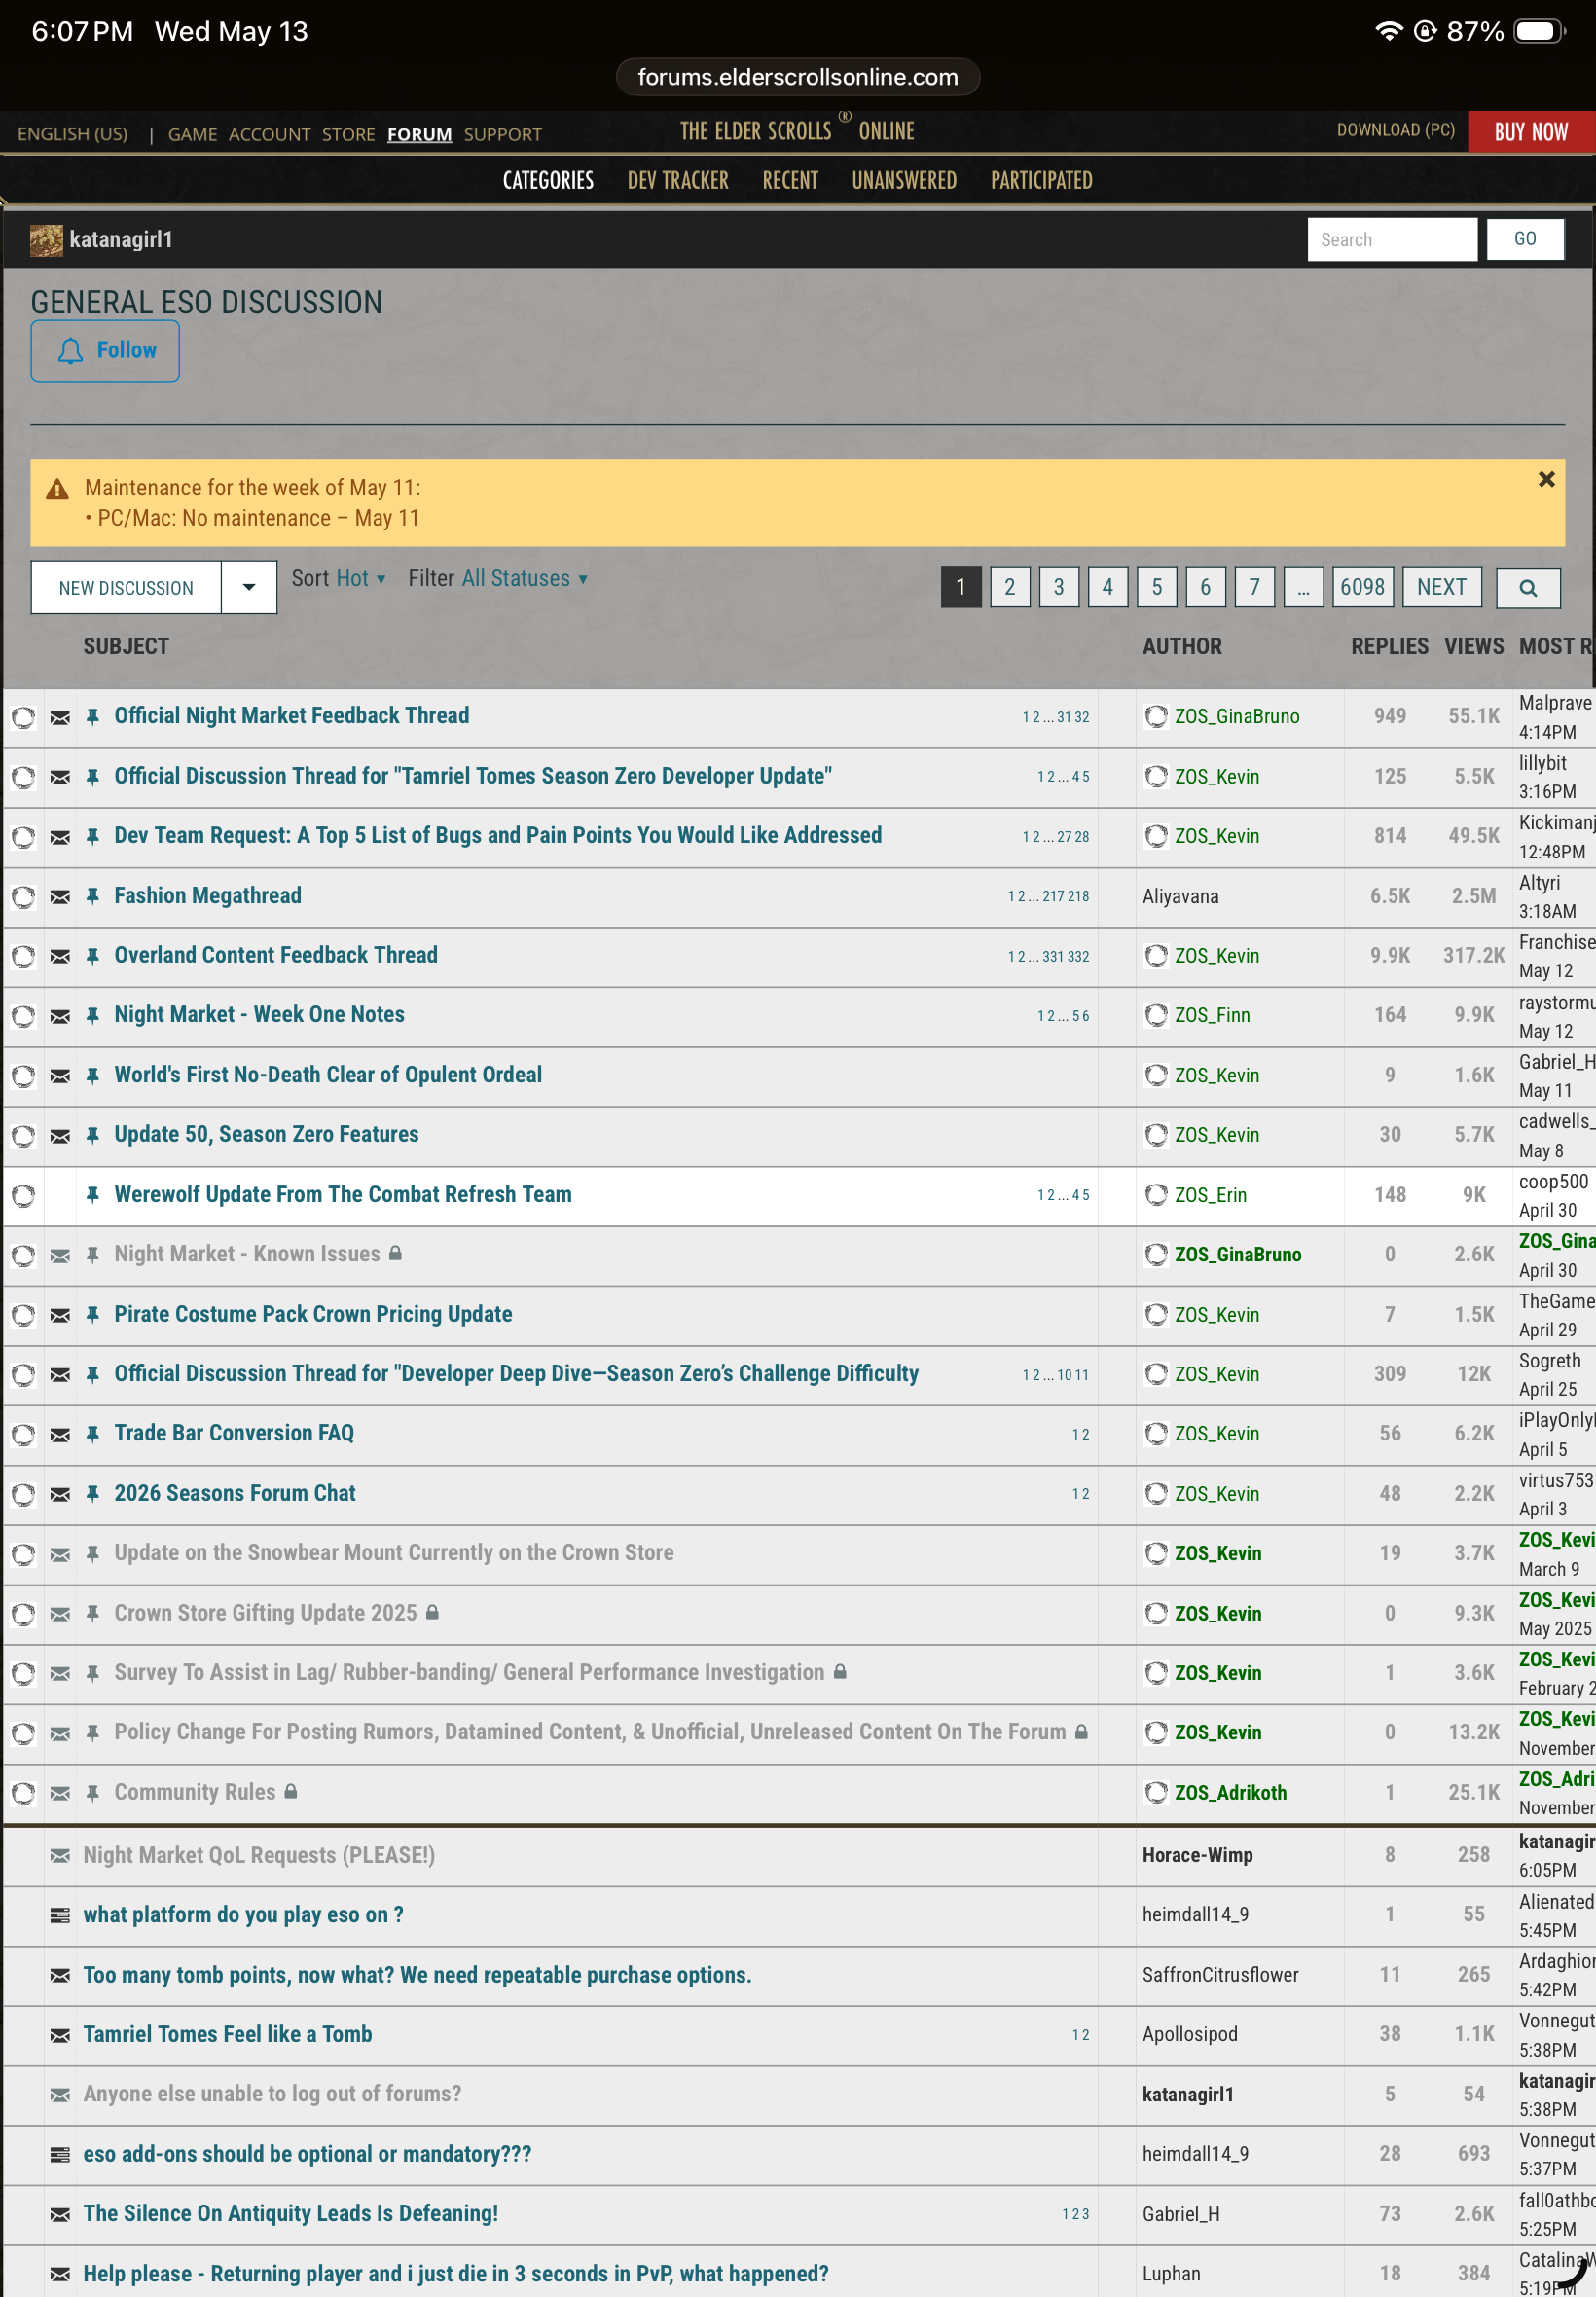This screenshot has height=2297, width=1596.
Task: Open the discussion search magnifier button
Action: pyautogui.click(x=1527, y=588)
